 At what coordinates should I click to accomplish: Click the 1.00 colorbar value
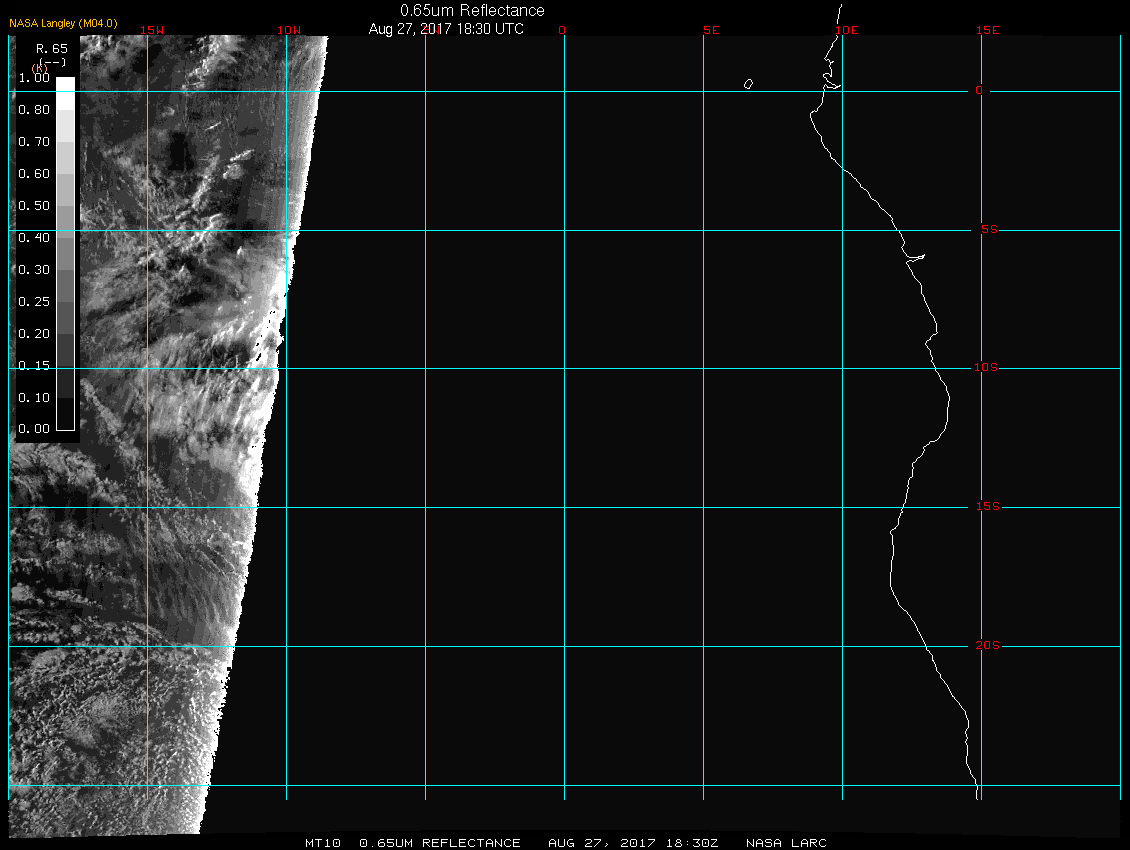coord(34,78)
